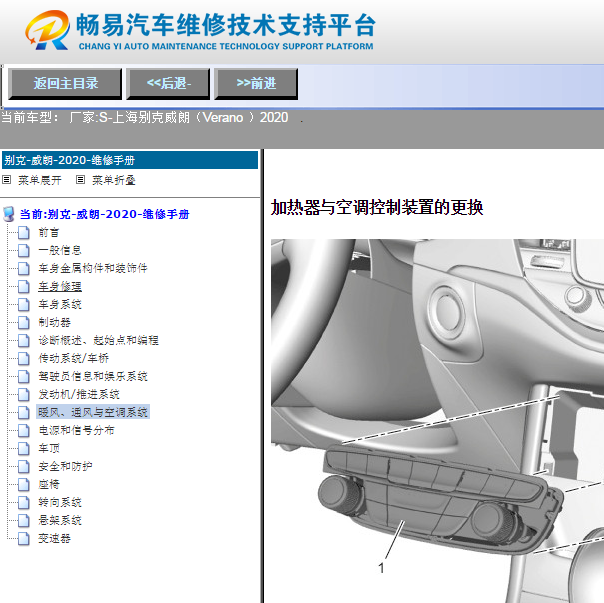Open 车身金属构件和装饰件 section
The image size is (604, 603).
tap(92, 268)
